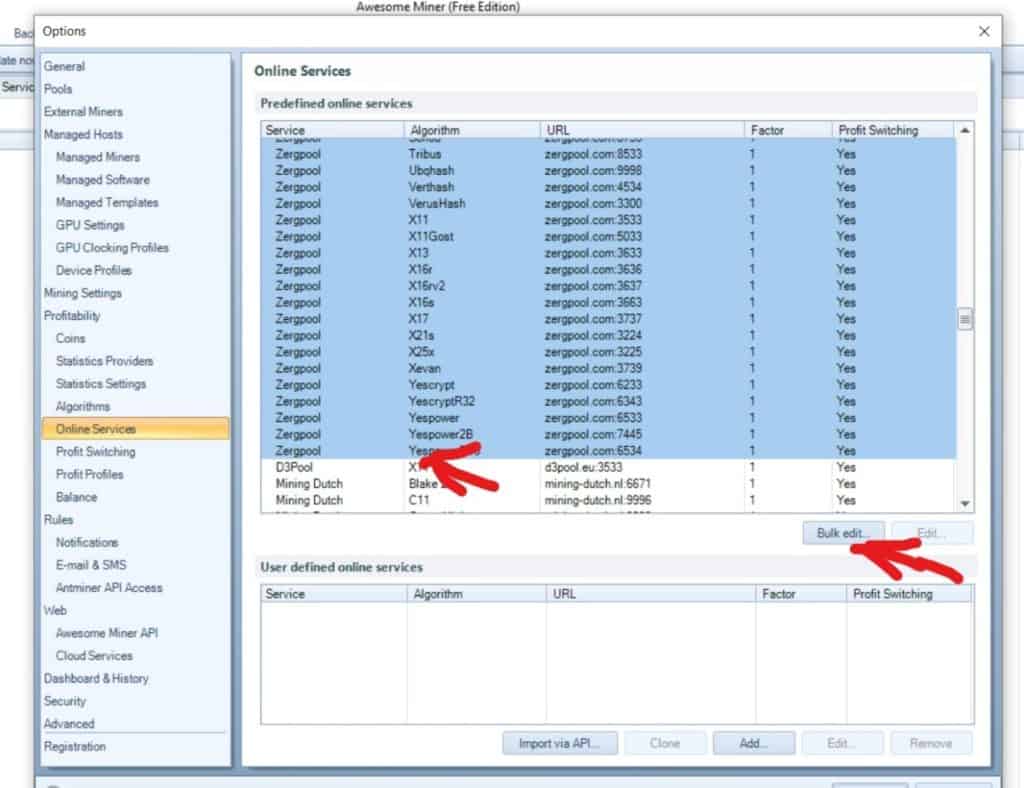The height and width of the screenshot is (788, 1024).
Task: Select the Zergpool Verthash row
Action: (x=608, y=187)
